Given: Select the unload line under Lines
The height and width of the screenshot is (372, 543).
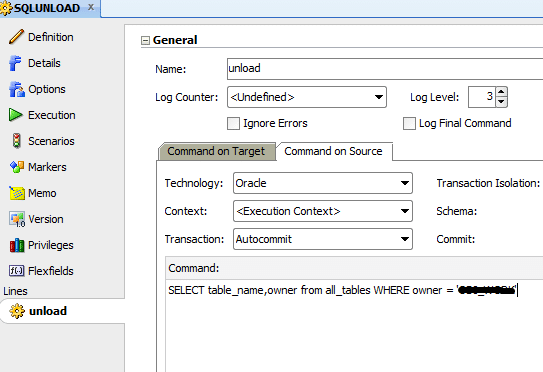Looking at the screenshot, I should click(62, 311).
